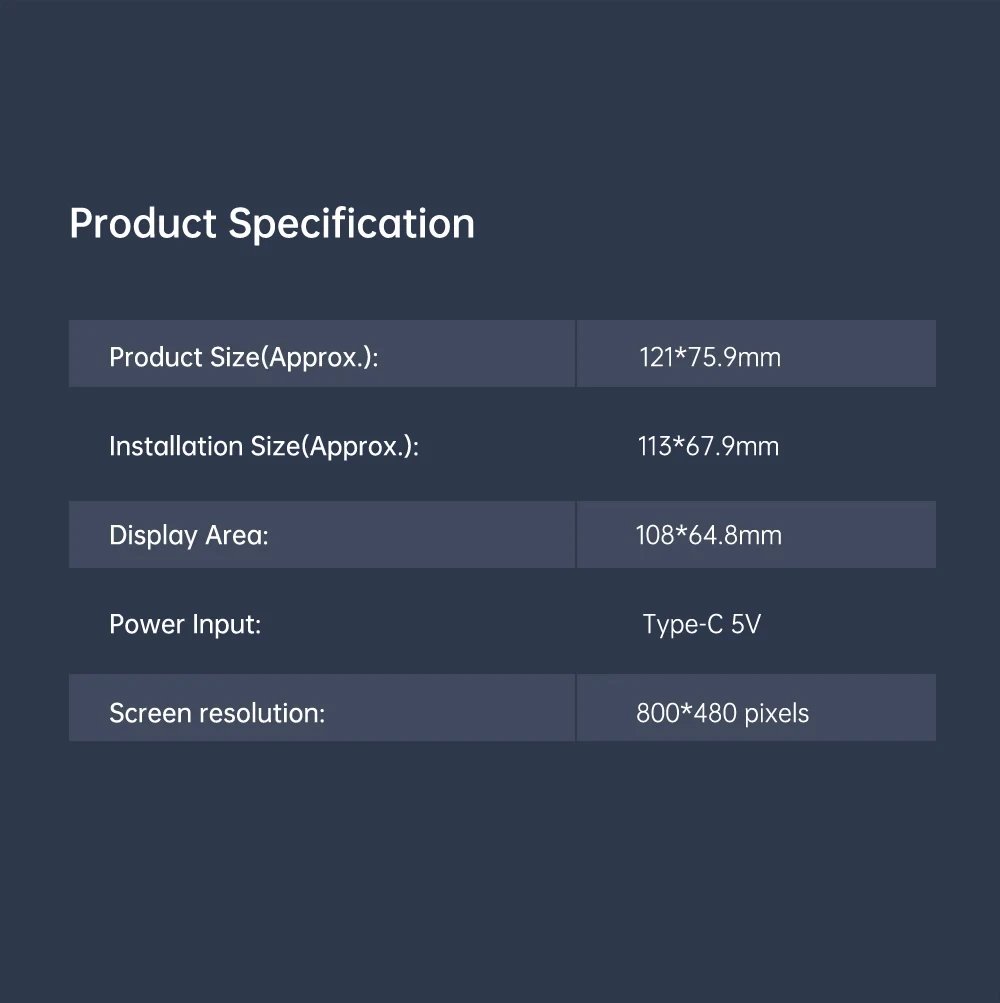Click the 108*64.8mm value
Viewport: 1000px width, 1003px height.
point(709,535)
